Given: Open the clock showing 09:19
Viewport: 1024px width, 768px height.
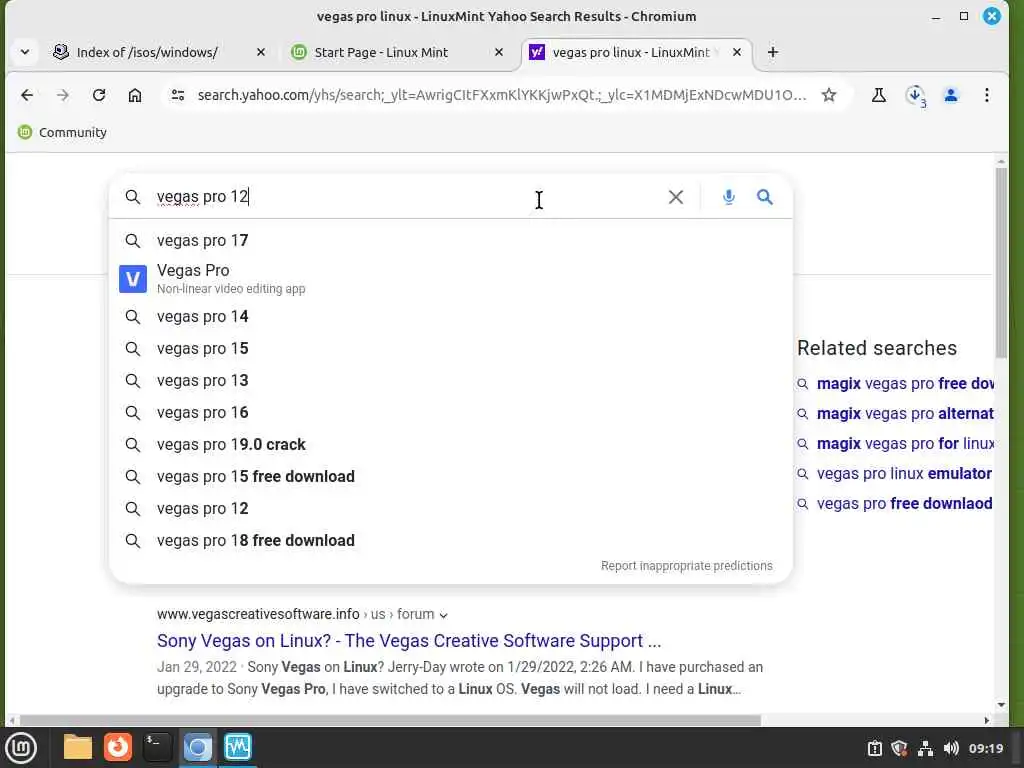Looking at the screenshot, I should pos(985,748).
